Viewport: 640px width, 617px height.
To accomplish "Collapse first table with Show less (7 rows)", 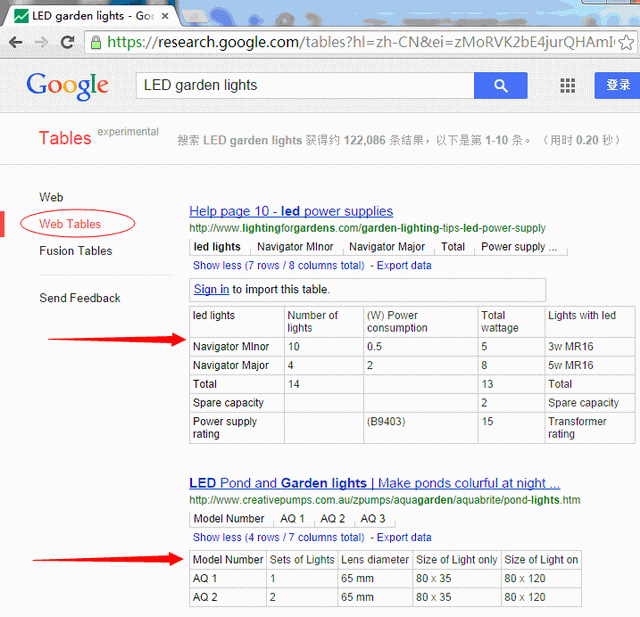I will tap(278, 266).
